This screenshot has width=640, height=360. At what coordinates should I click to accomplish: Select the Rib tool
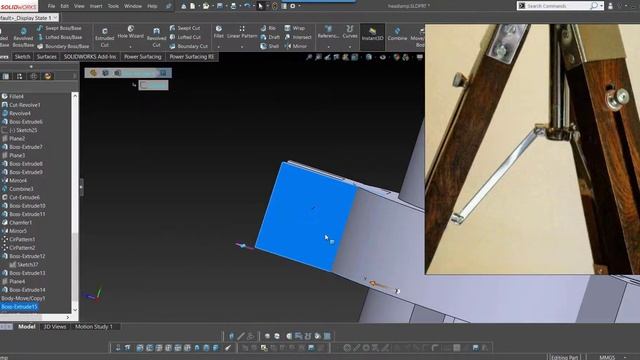point(268,28)
